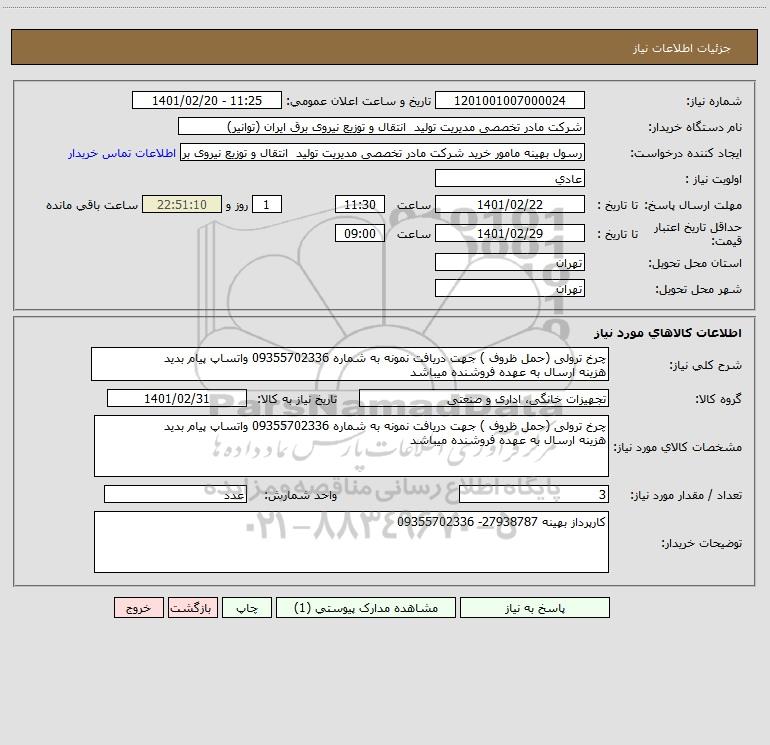
Task: Click the unit field showing عدد
Action: [x=175, y=494]
